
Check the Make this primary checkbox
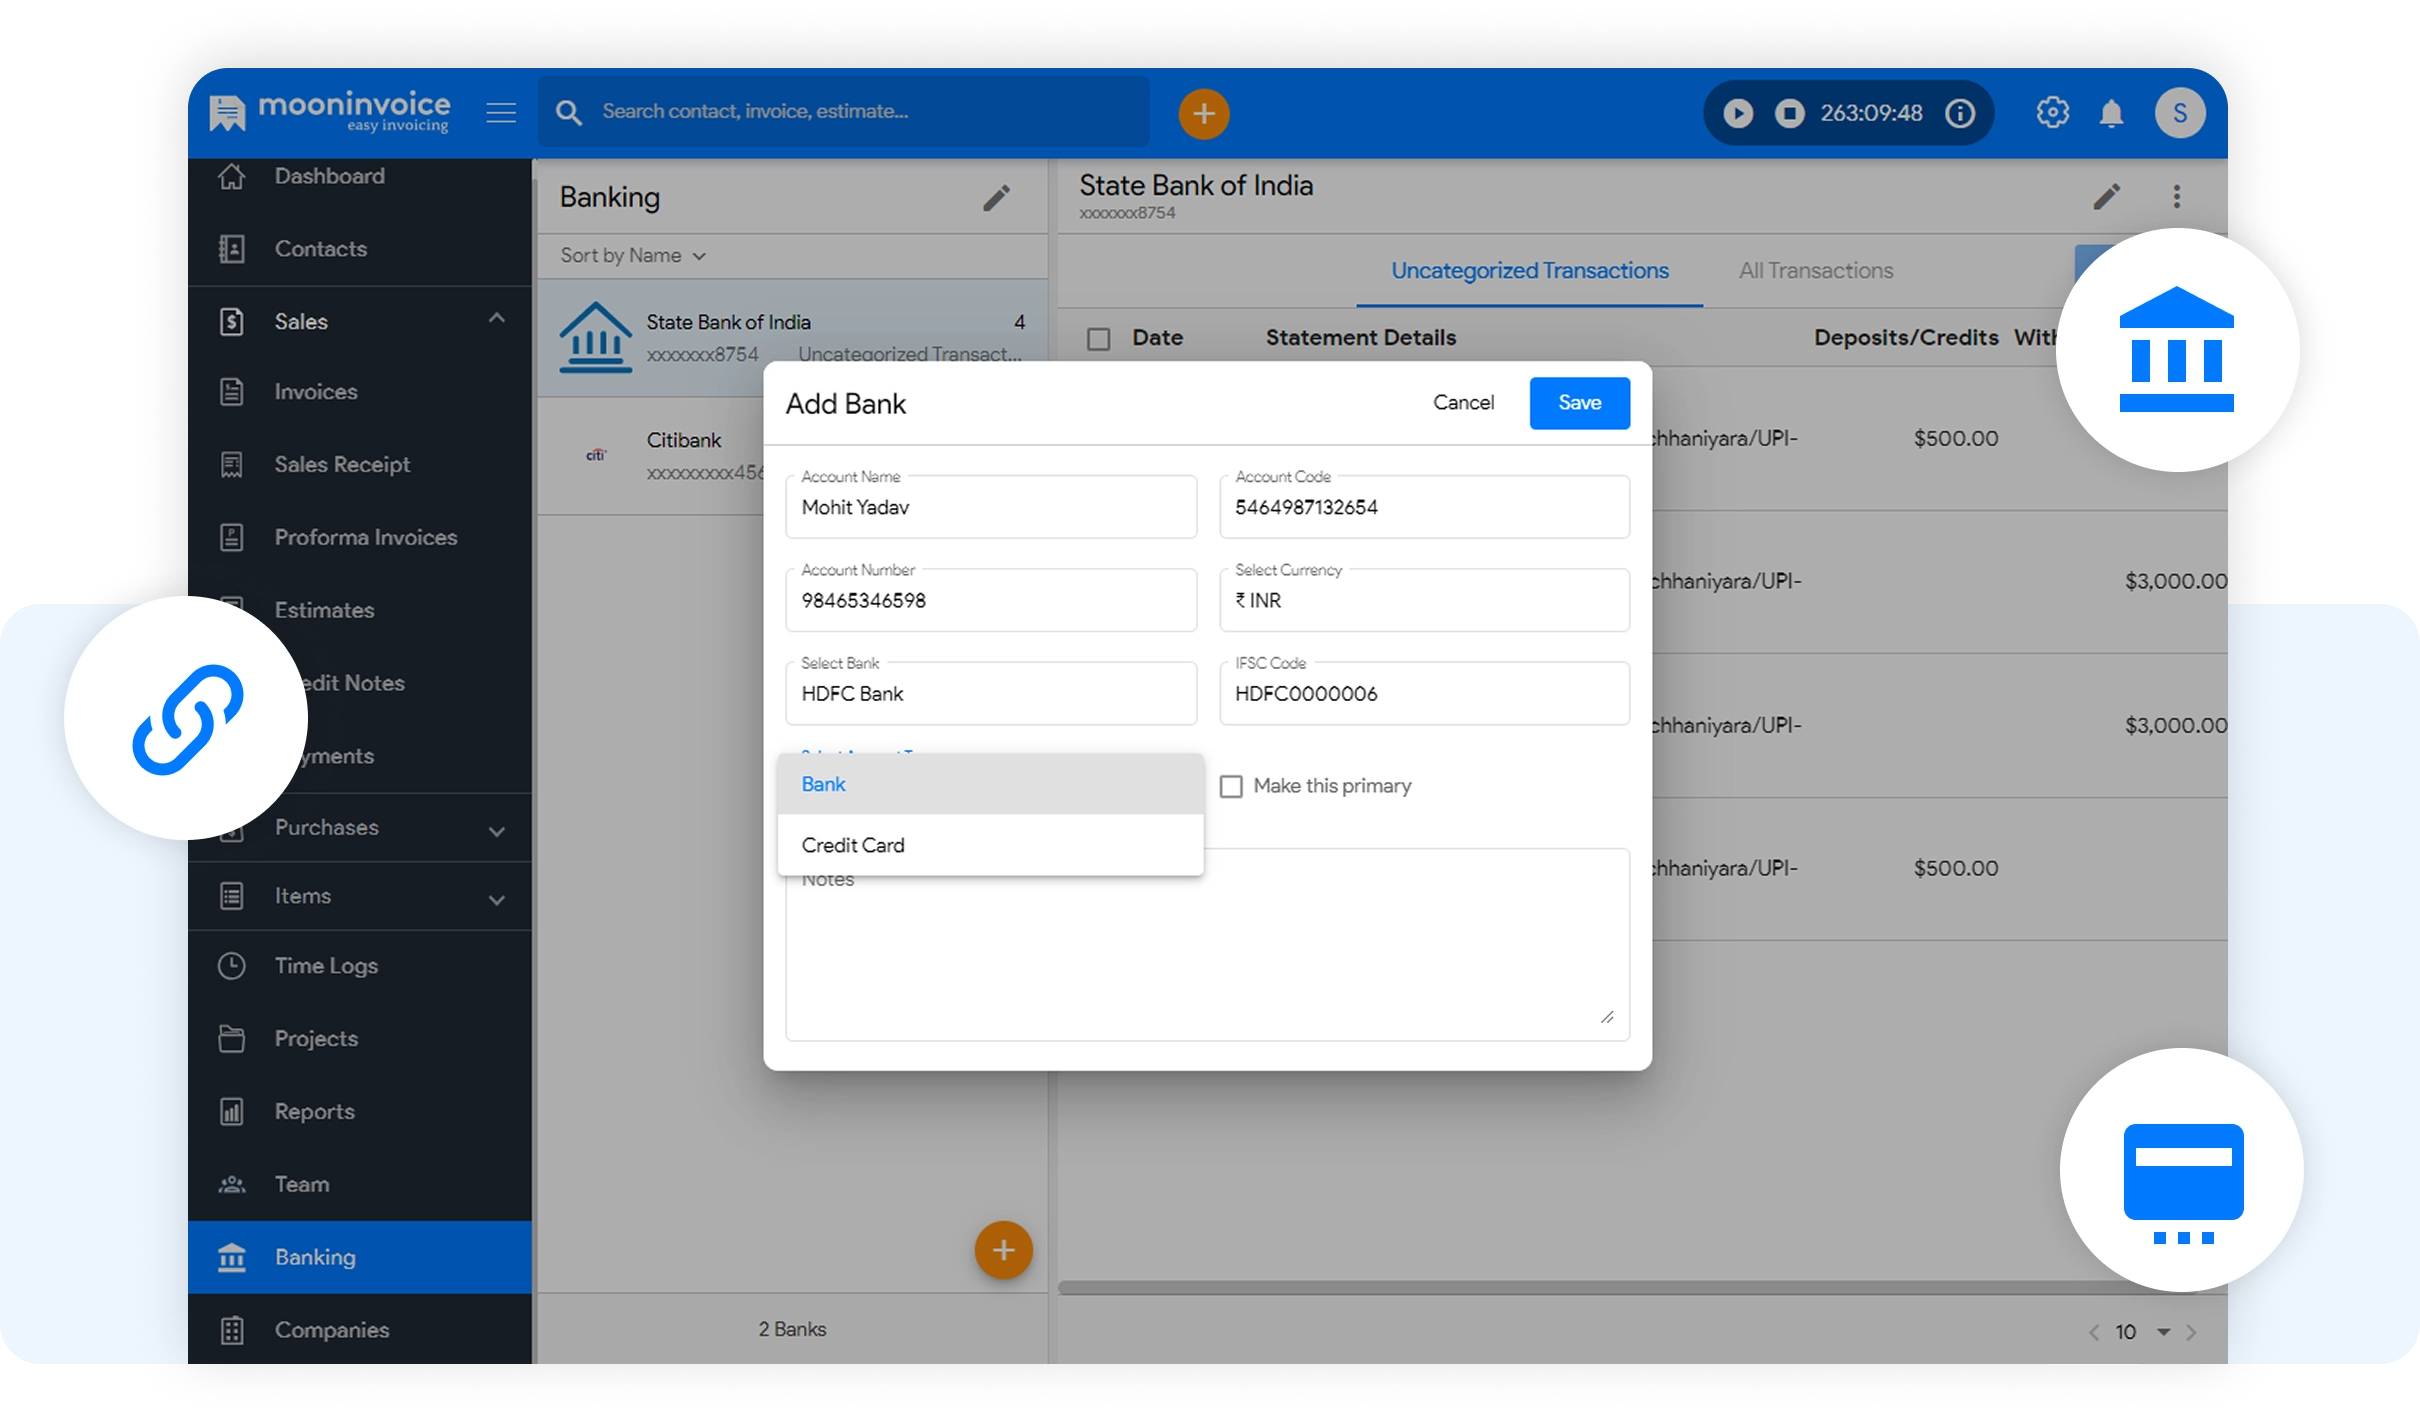(x=1231, y=786)
